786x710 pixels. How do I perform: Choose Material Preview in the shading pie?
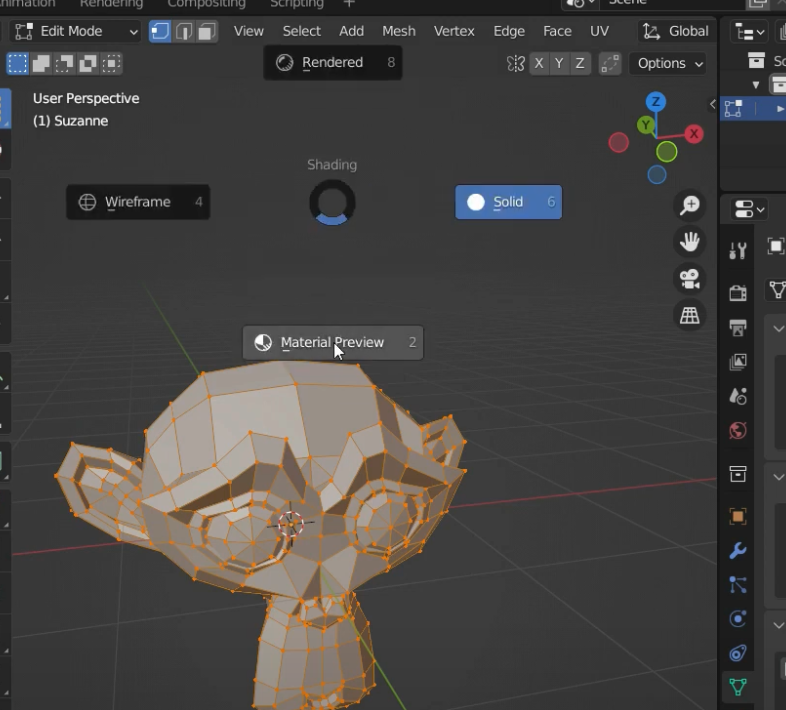(x=332, y=342)
